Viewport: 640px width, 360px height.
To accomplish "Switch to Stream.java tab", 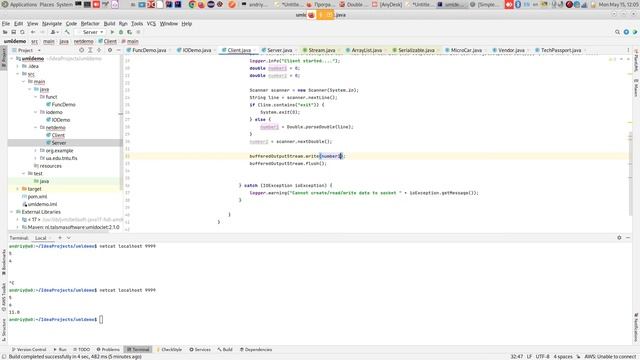I will click(x=322, y=50).
